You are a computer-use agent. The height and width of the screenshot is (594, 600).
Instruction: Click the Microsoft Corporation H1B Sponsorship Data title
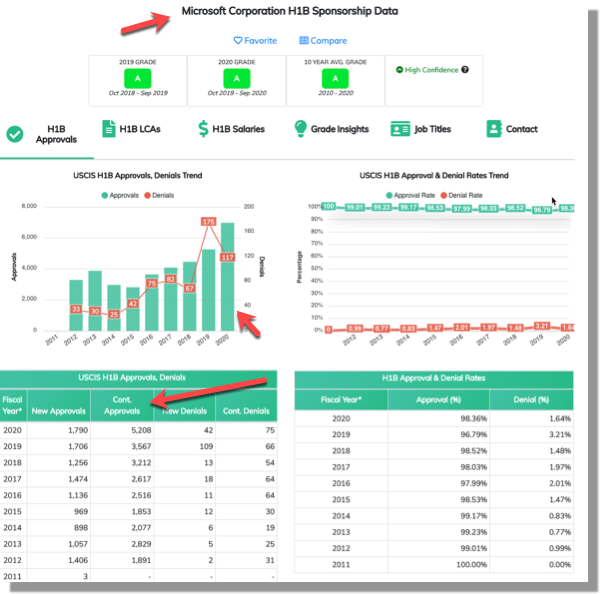pos(290,11)
